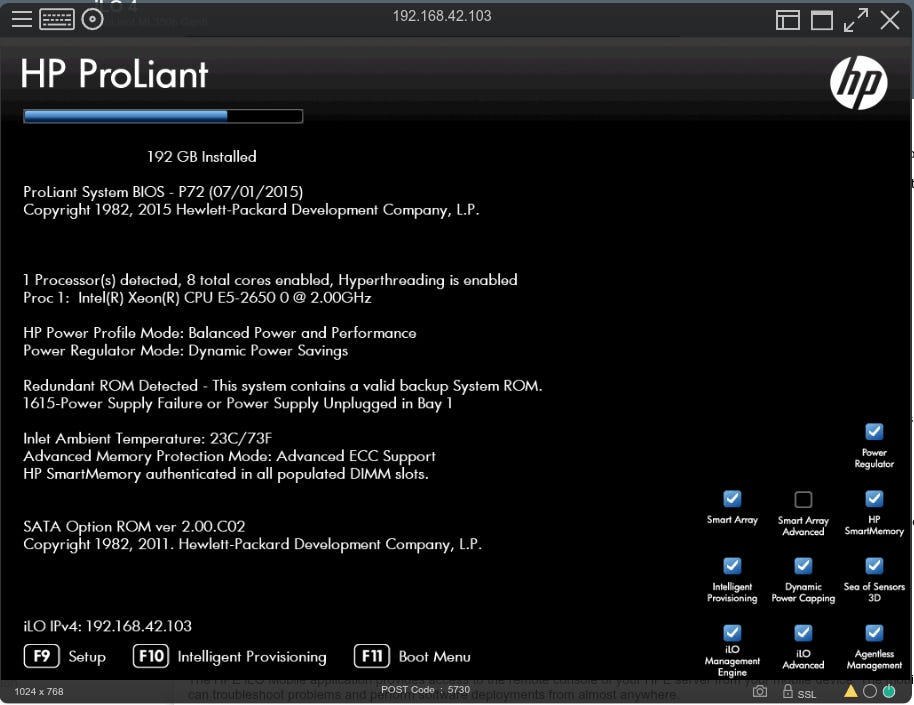Click the green power status icon

(889, 692)
